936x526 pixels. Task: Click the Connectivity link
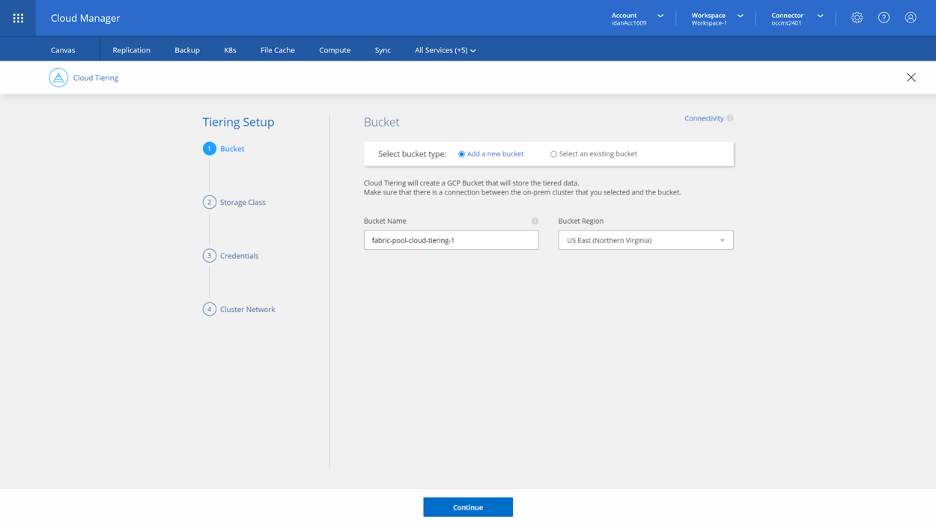click(703, 119)
